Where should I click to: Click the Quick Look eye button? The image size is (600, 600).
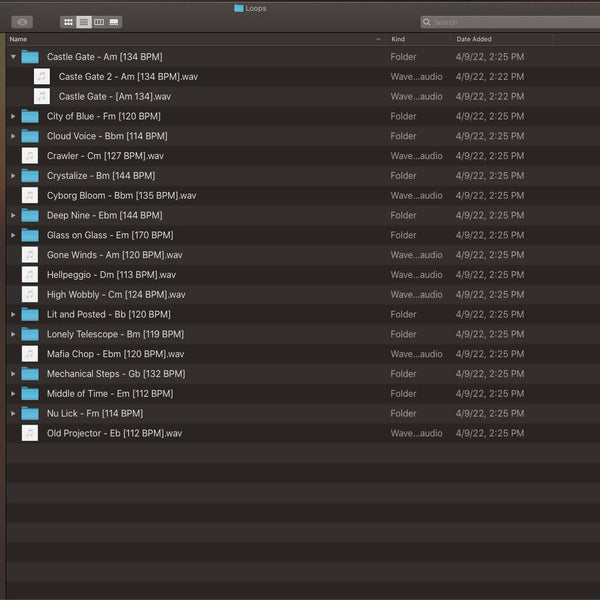[x=21, y=22]
